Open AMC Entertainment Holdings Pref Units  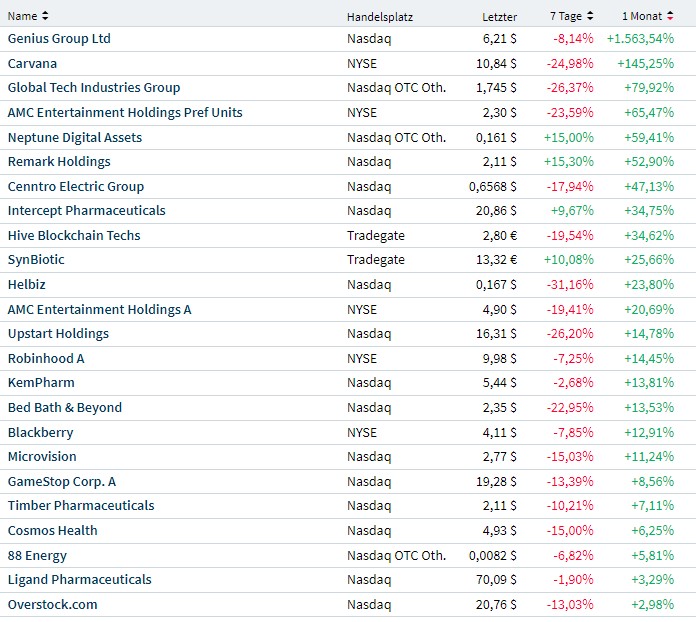point(125,113)
